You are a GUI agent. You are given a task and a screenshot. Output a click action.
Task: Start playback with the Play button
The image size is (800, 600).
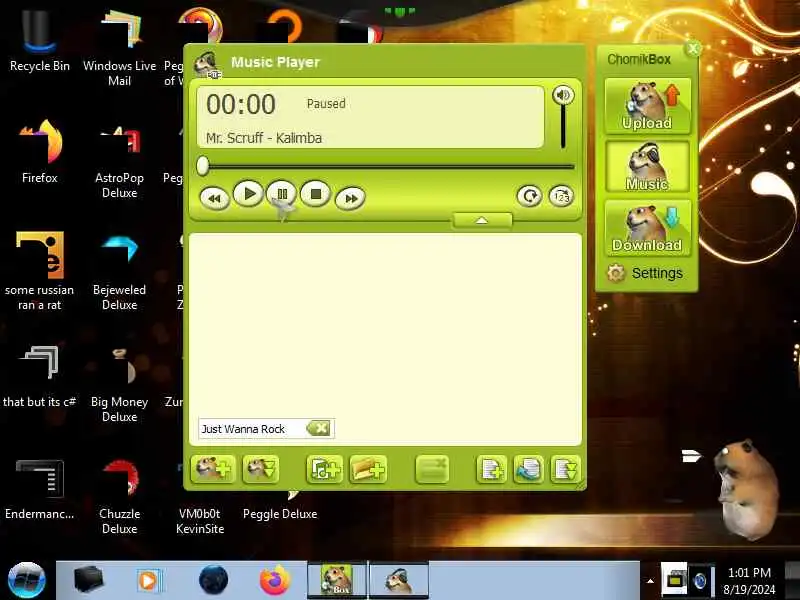[248, 194]
